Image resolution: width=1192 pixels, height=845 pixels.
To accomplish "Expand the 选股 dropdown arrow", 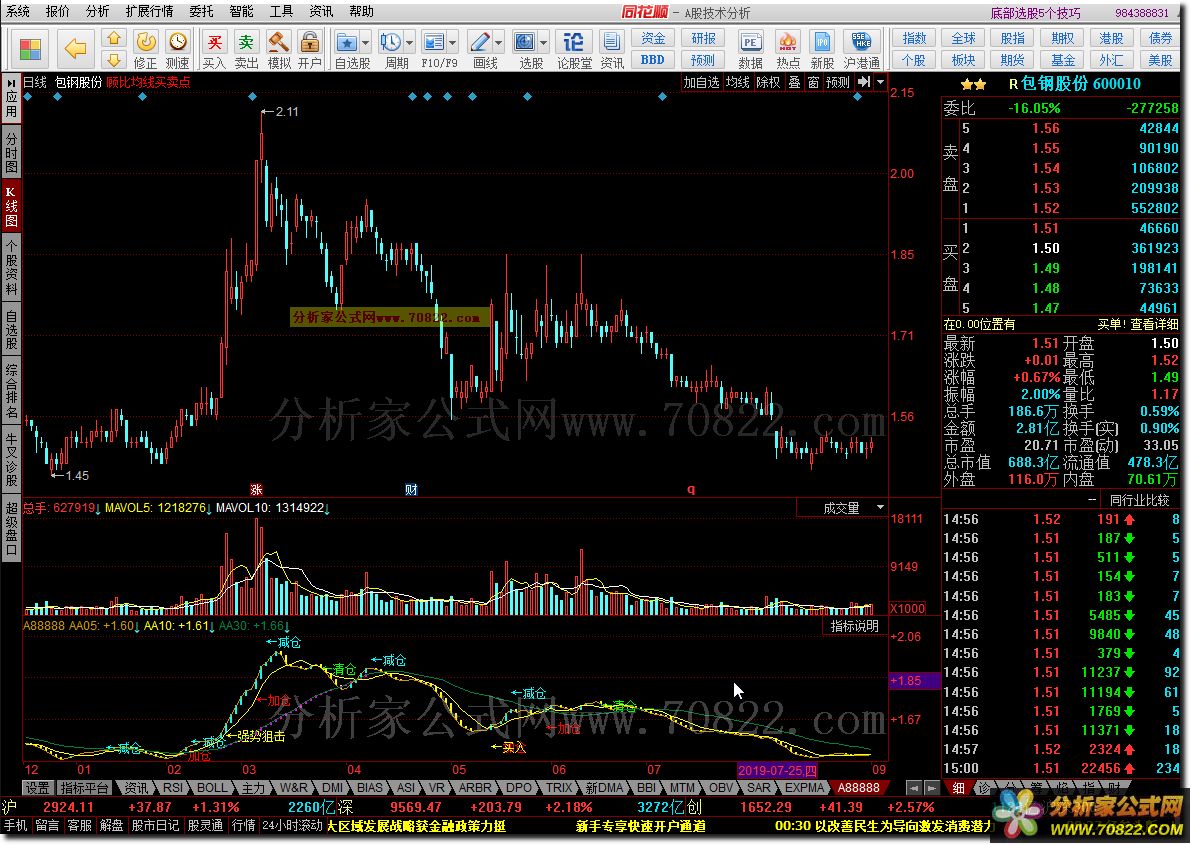I will (x=544, y=43).
